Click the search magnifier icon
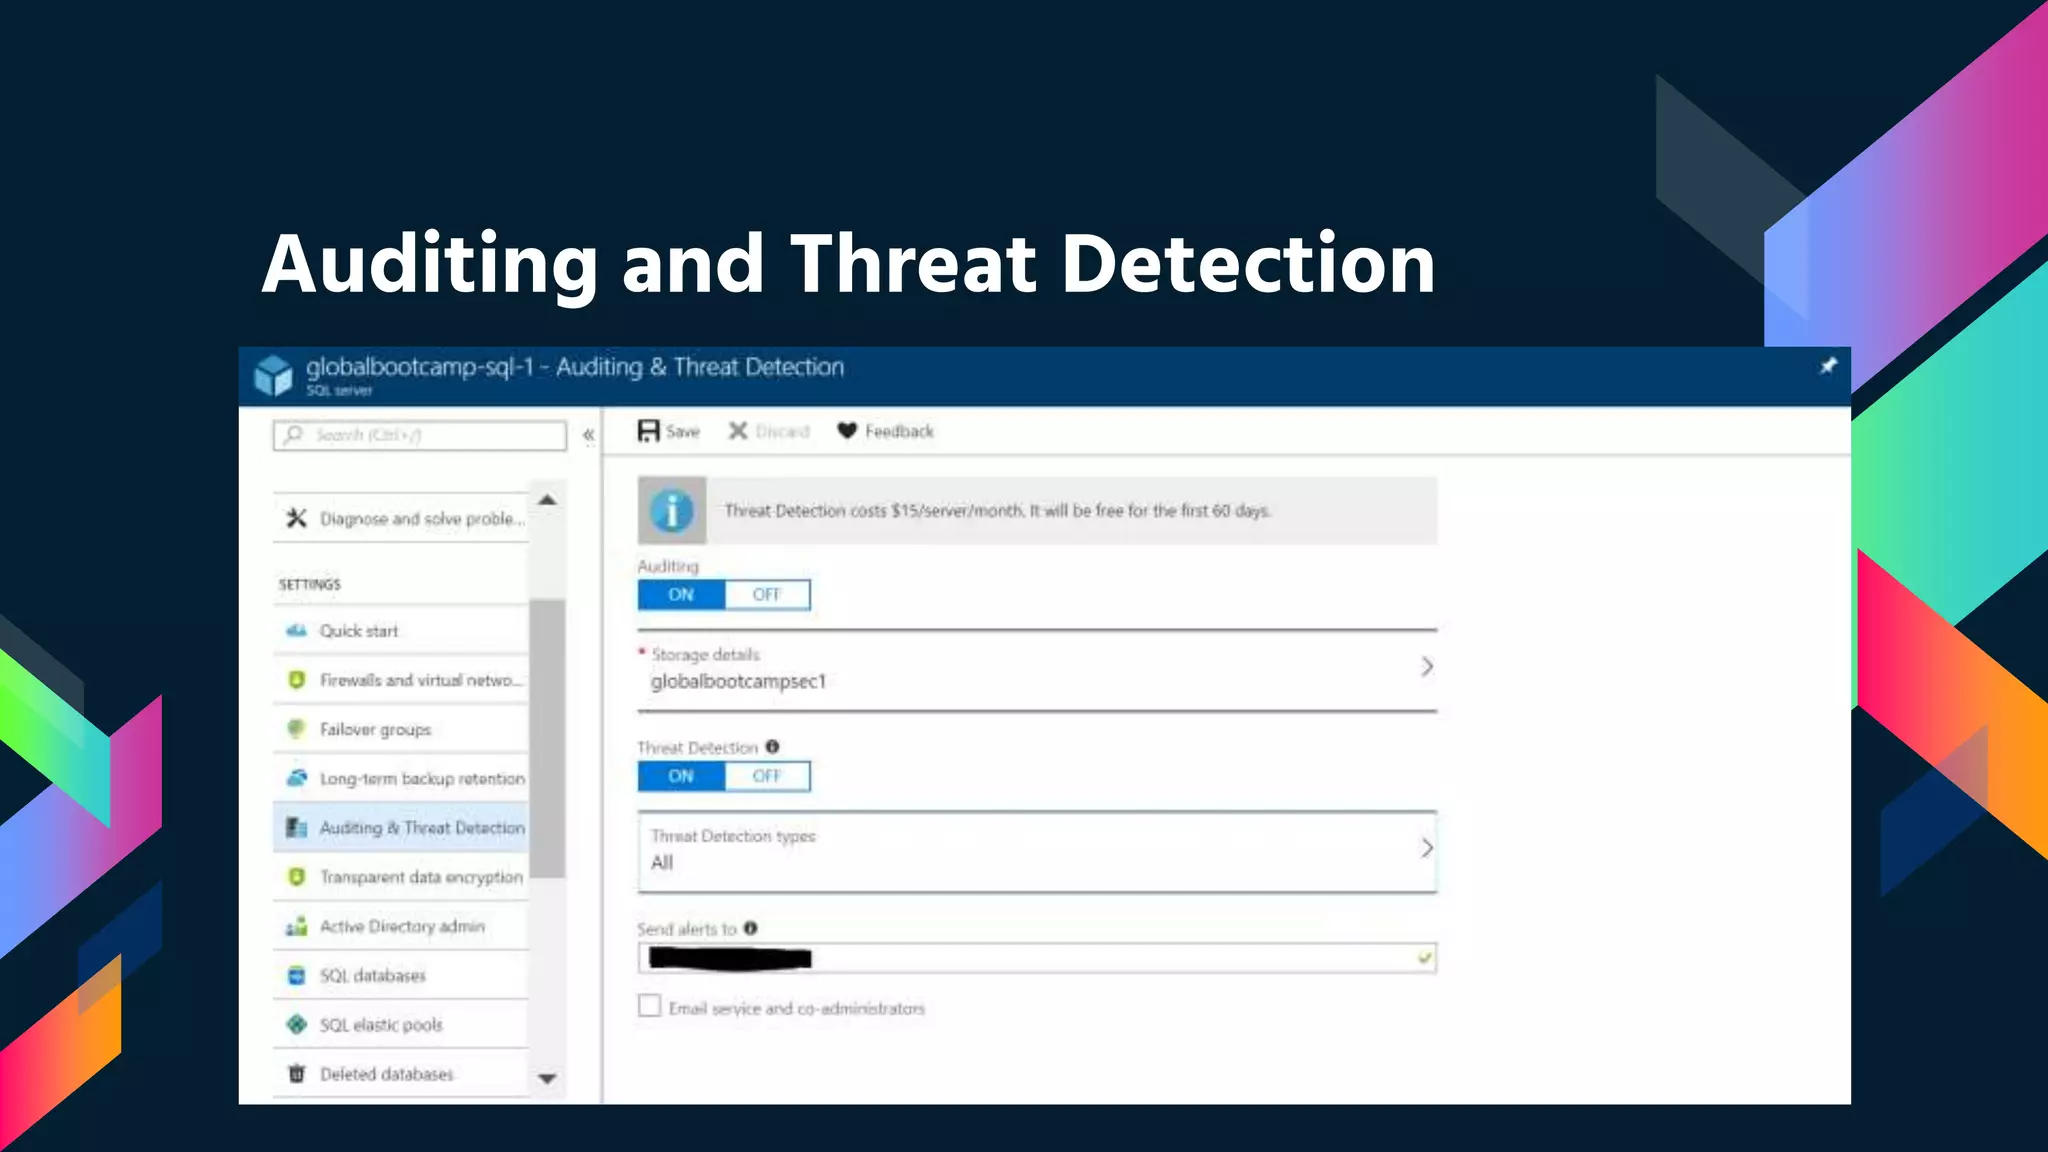2048x1152 pixels. (294, 434)
